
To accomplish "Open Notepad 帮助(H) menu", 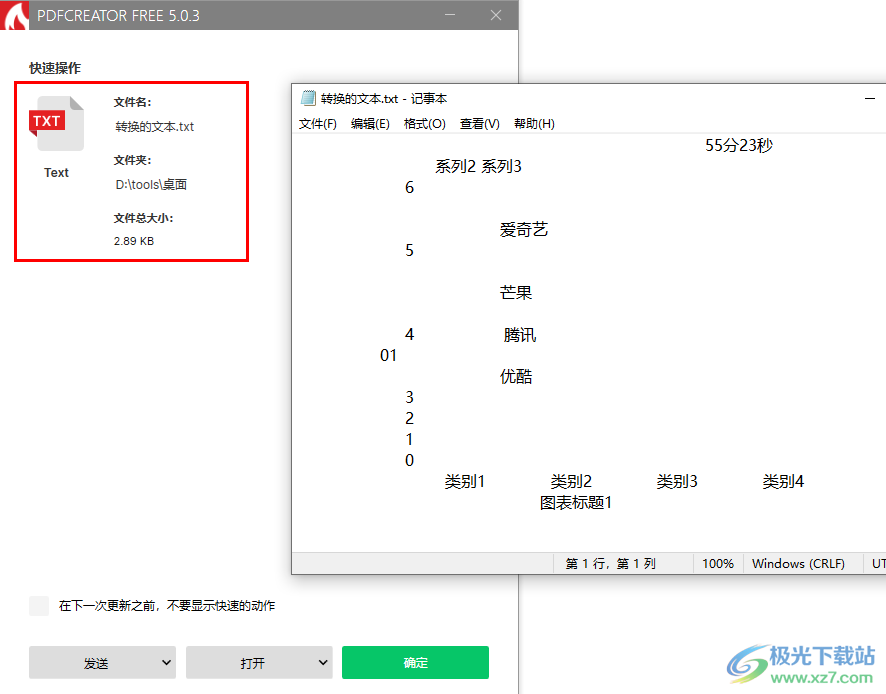I will (534, 123).
